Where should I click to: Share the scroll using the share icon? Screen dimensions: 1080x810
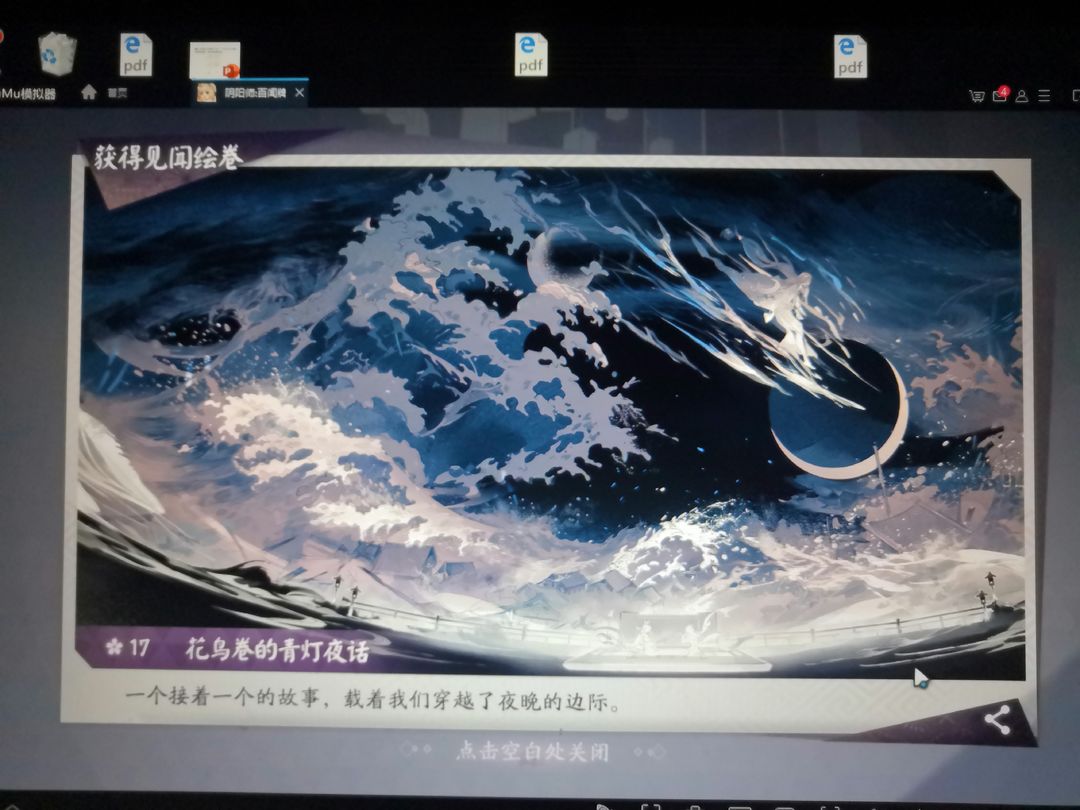997,720
